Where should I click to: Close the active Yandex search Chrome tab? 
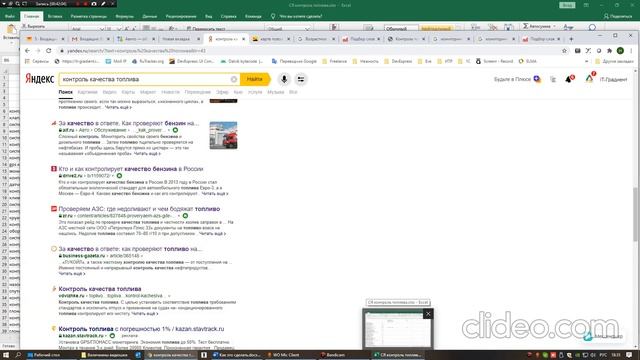pyautogui.click(x=244, y=39)
